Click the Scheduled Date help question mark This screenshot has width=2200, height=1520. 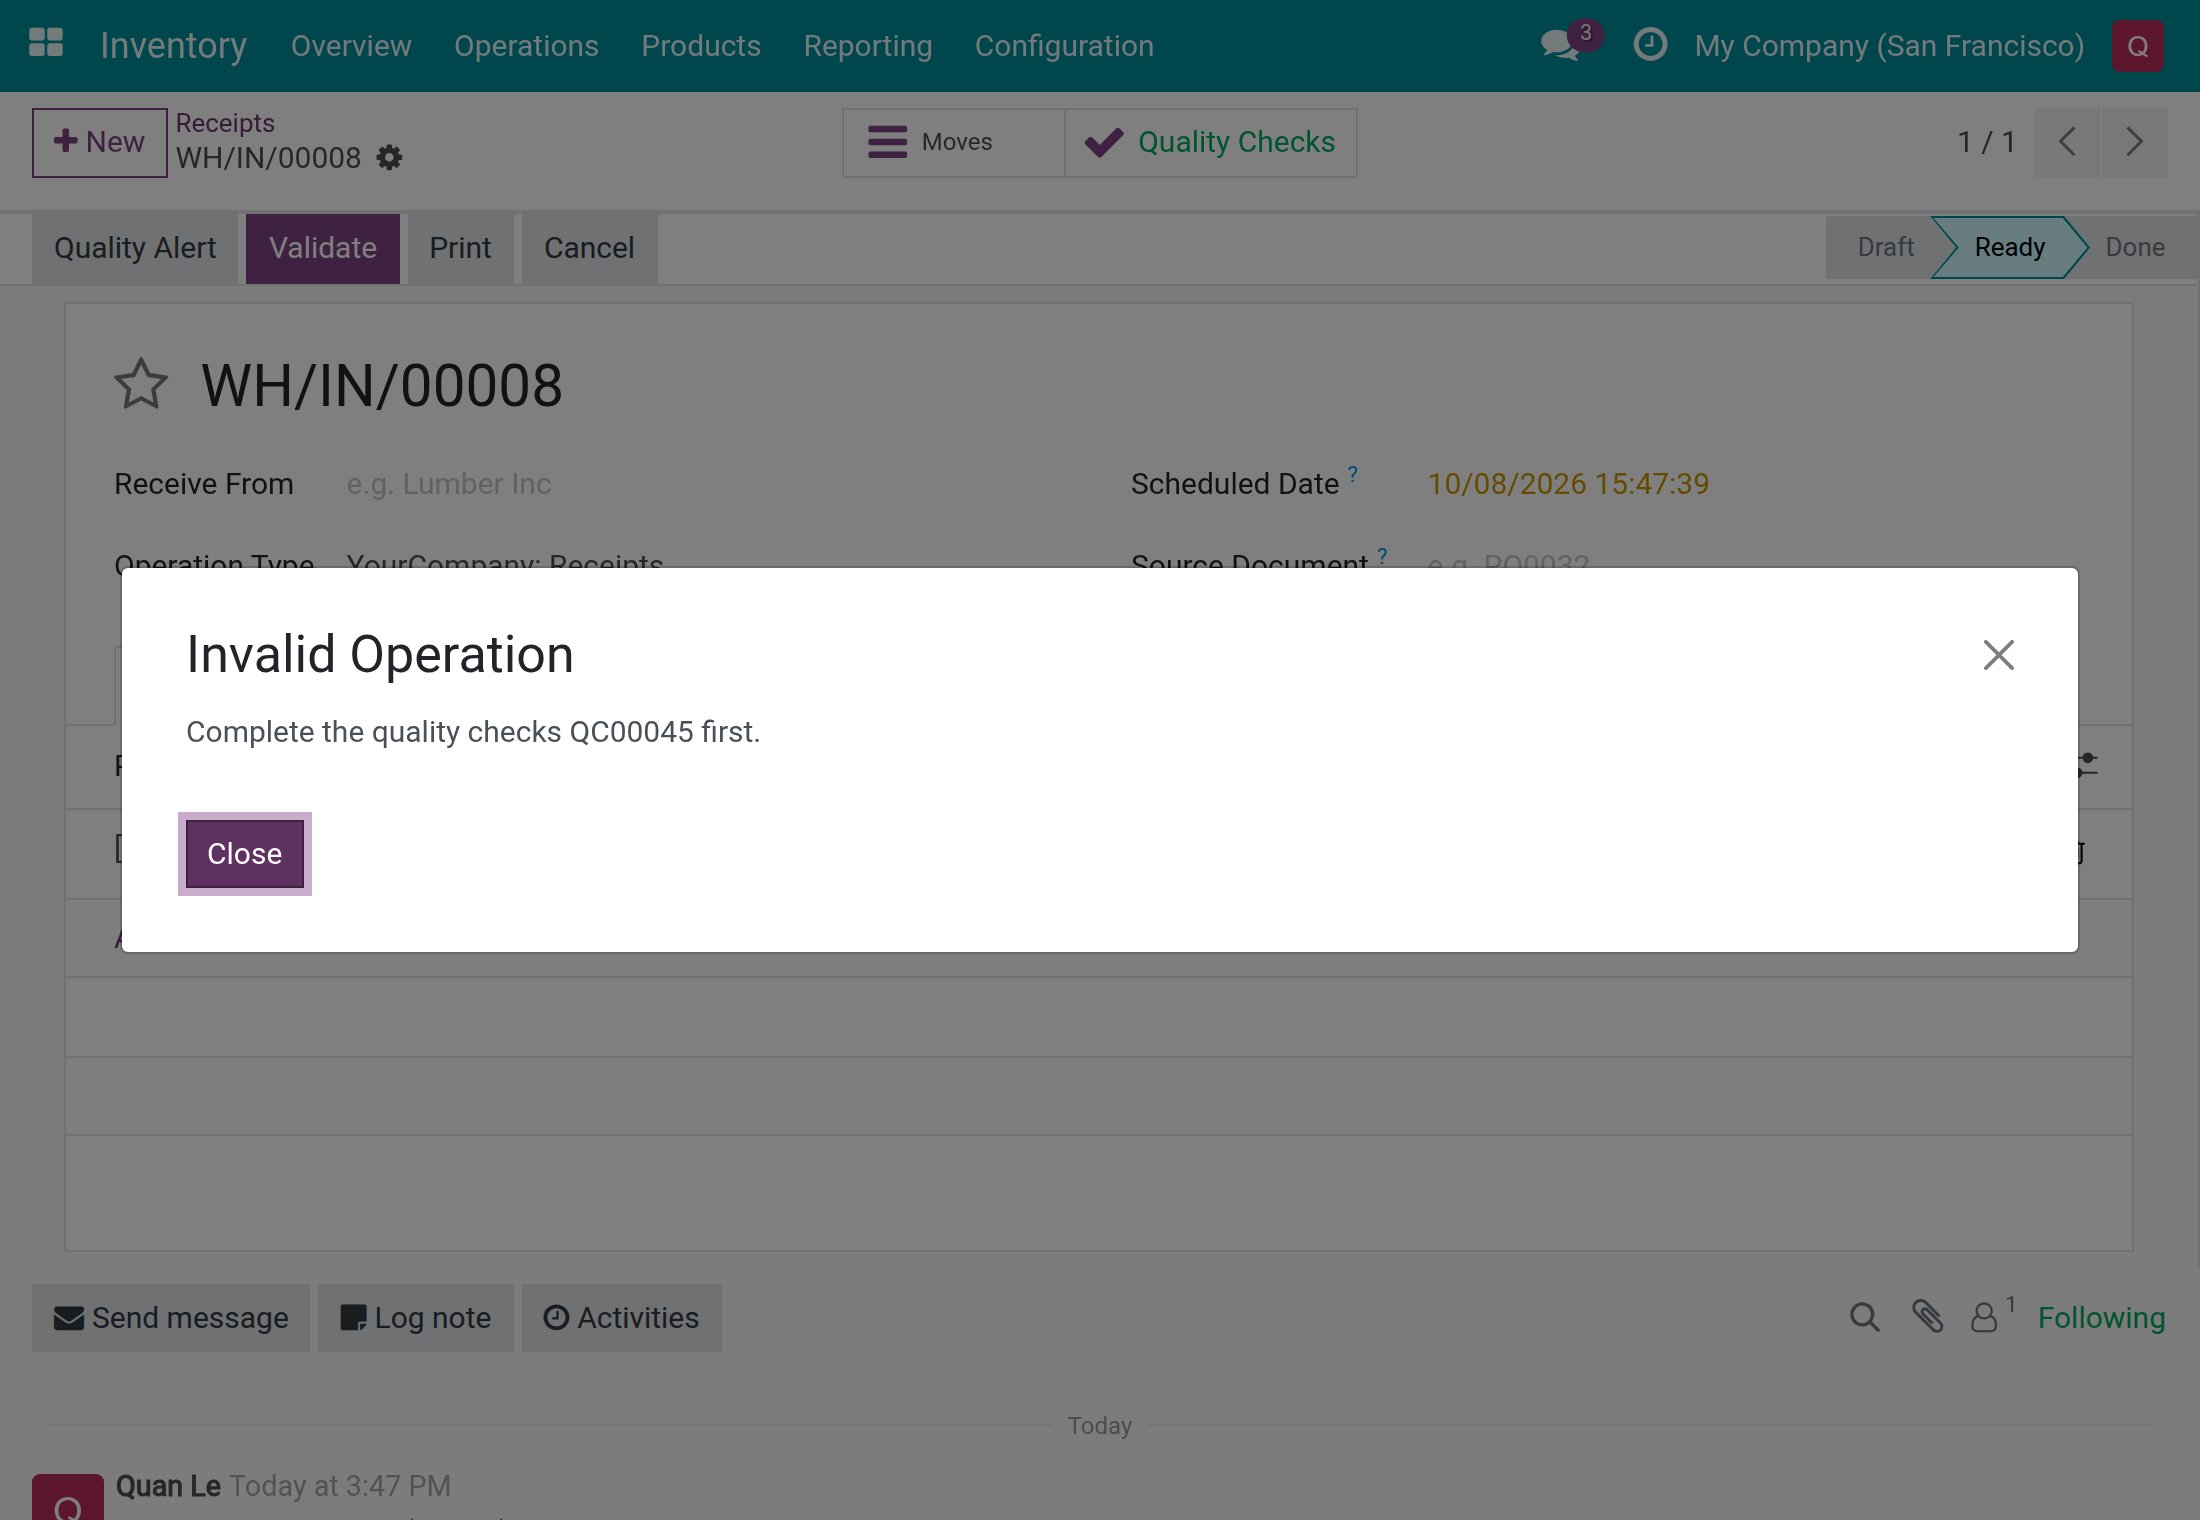pos(1352,474)
